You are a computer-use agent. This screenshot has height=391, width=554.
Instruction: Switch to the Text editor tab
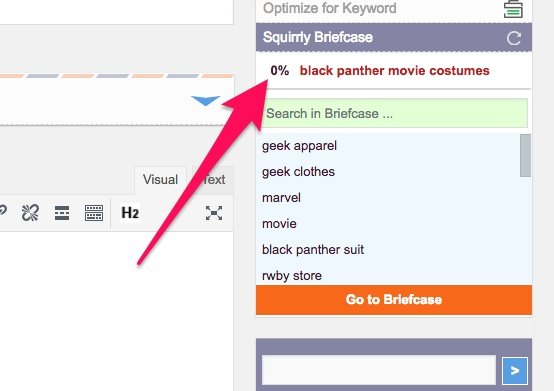click(214, 180)
